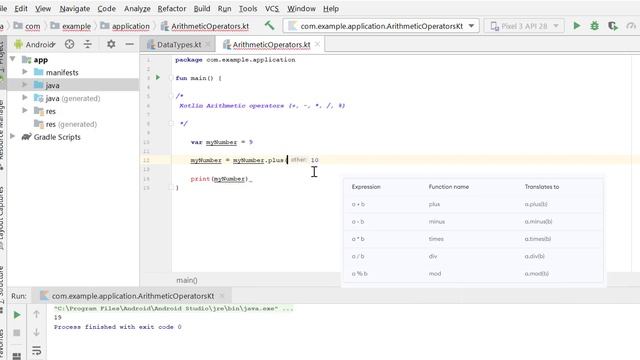The width and height of the screenshot is (640, 360).
Task: Click the gutter run arrow beside fun main
Action: 158,78
